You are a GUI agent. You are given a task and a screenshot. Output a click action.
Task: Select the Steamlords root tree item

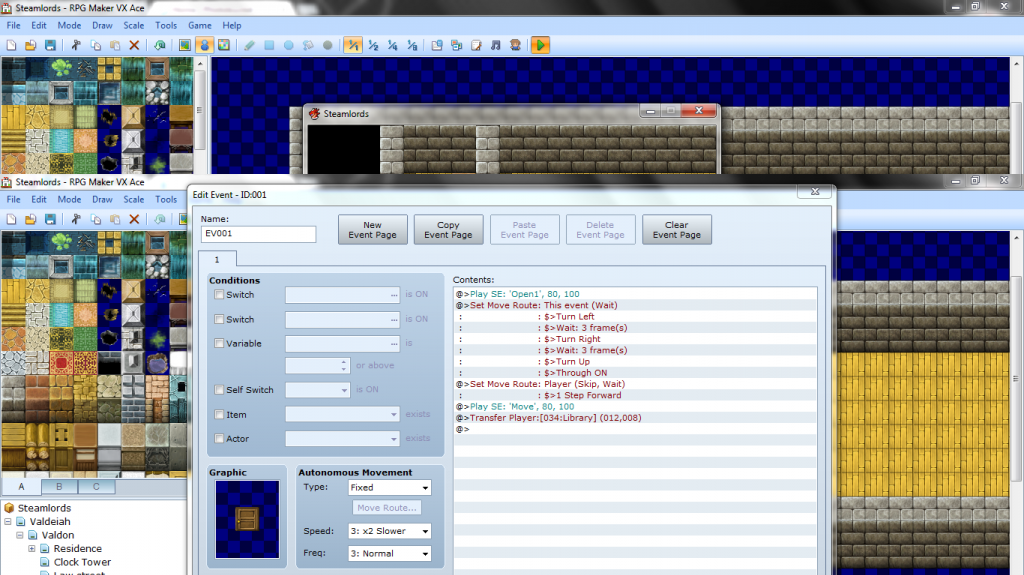point(44,508)
